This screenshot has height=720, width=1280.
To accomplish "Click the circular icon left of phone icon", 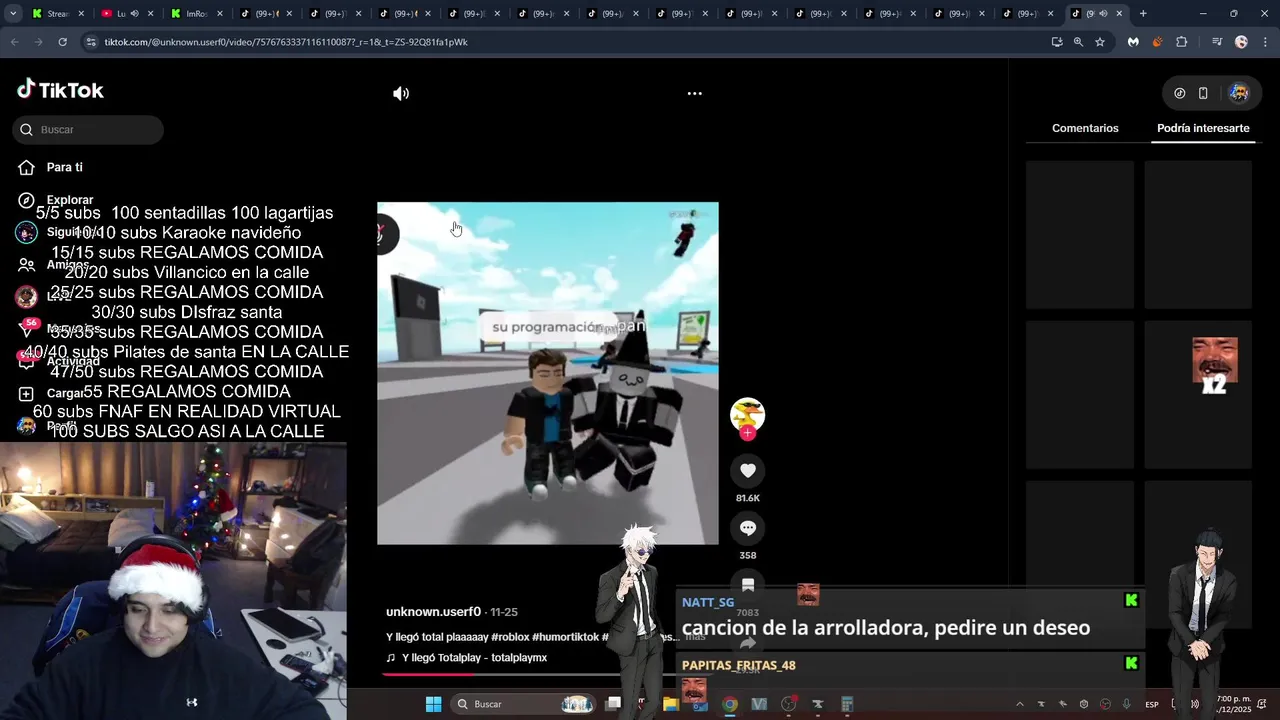I will point(1180,93).
